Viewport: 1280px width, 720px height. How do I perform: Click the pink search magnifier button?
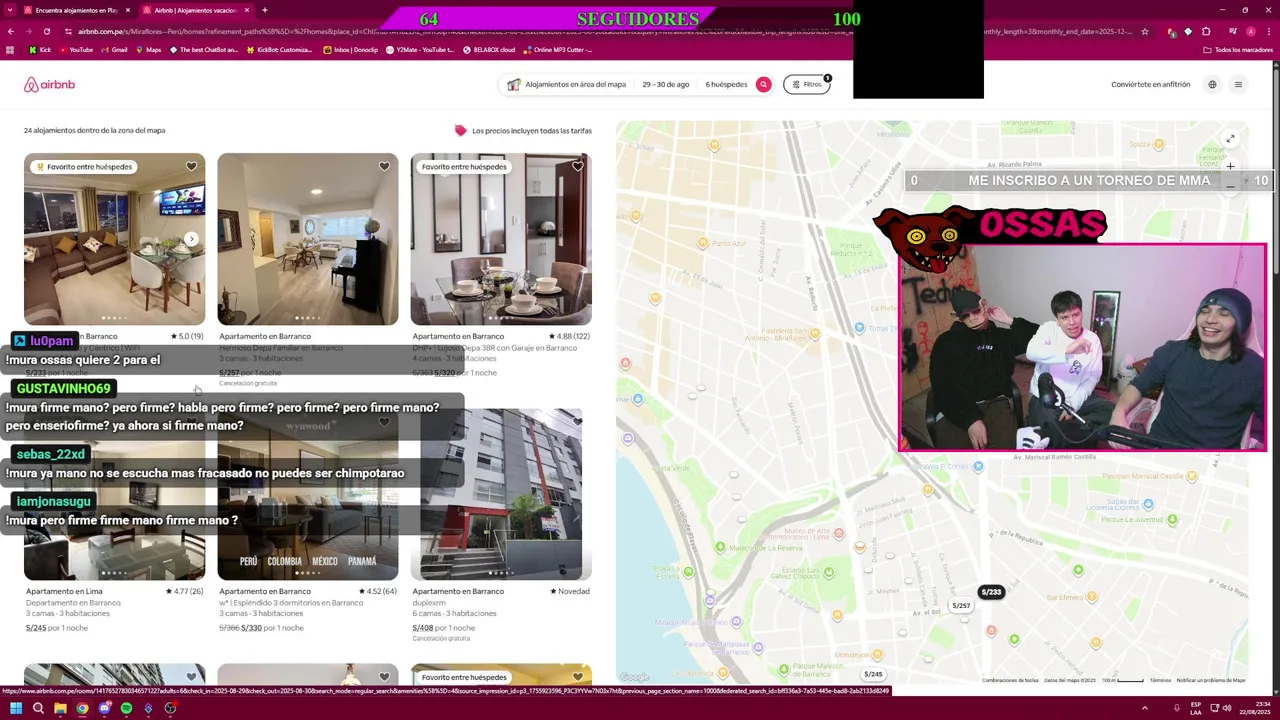[763, 84]
